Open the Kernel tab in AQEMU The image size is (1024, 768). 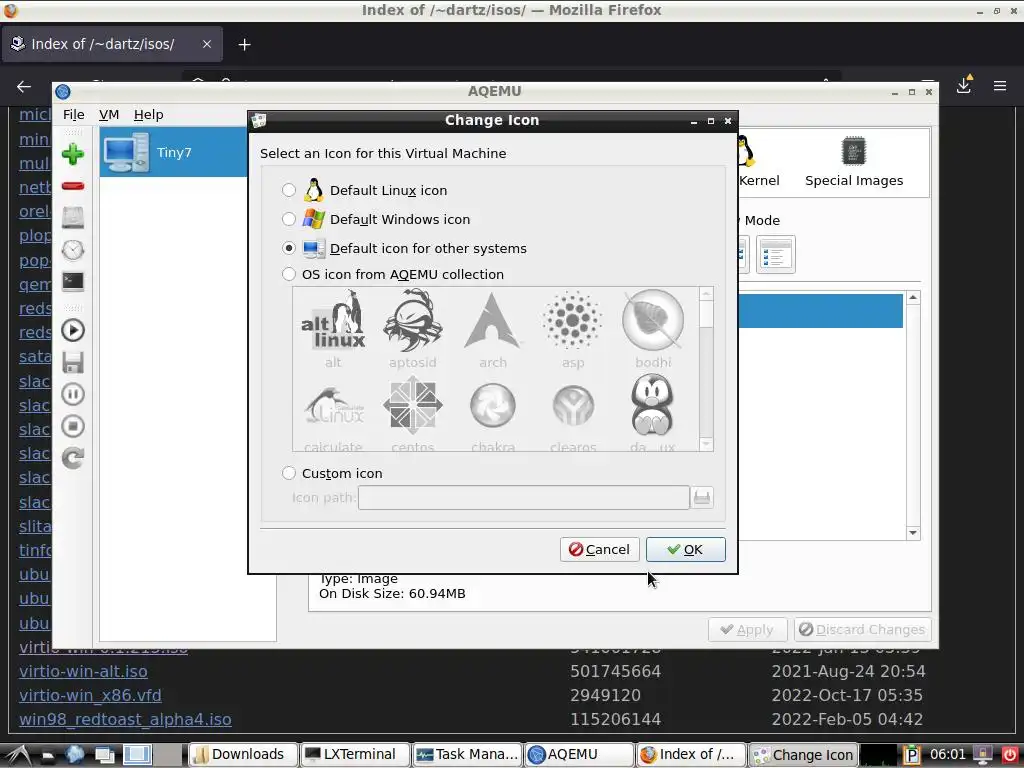(x=758, y=162)
